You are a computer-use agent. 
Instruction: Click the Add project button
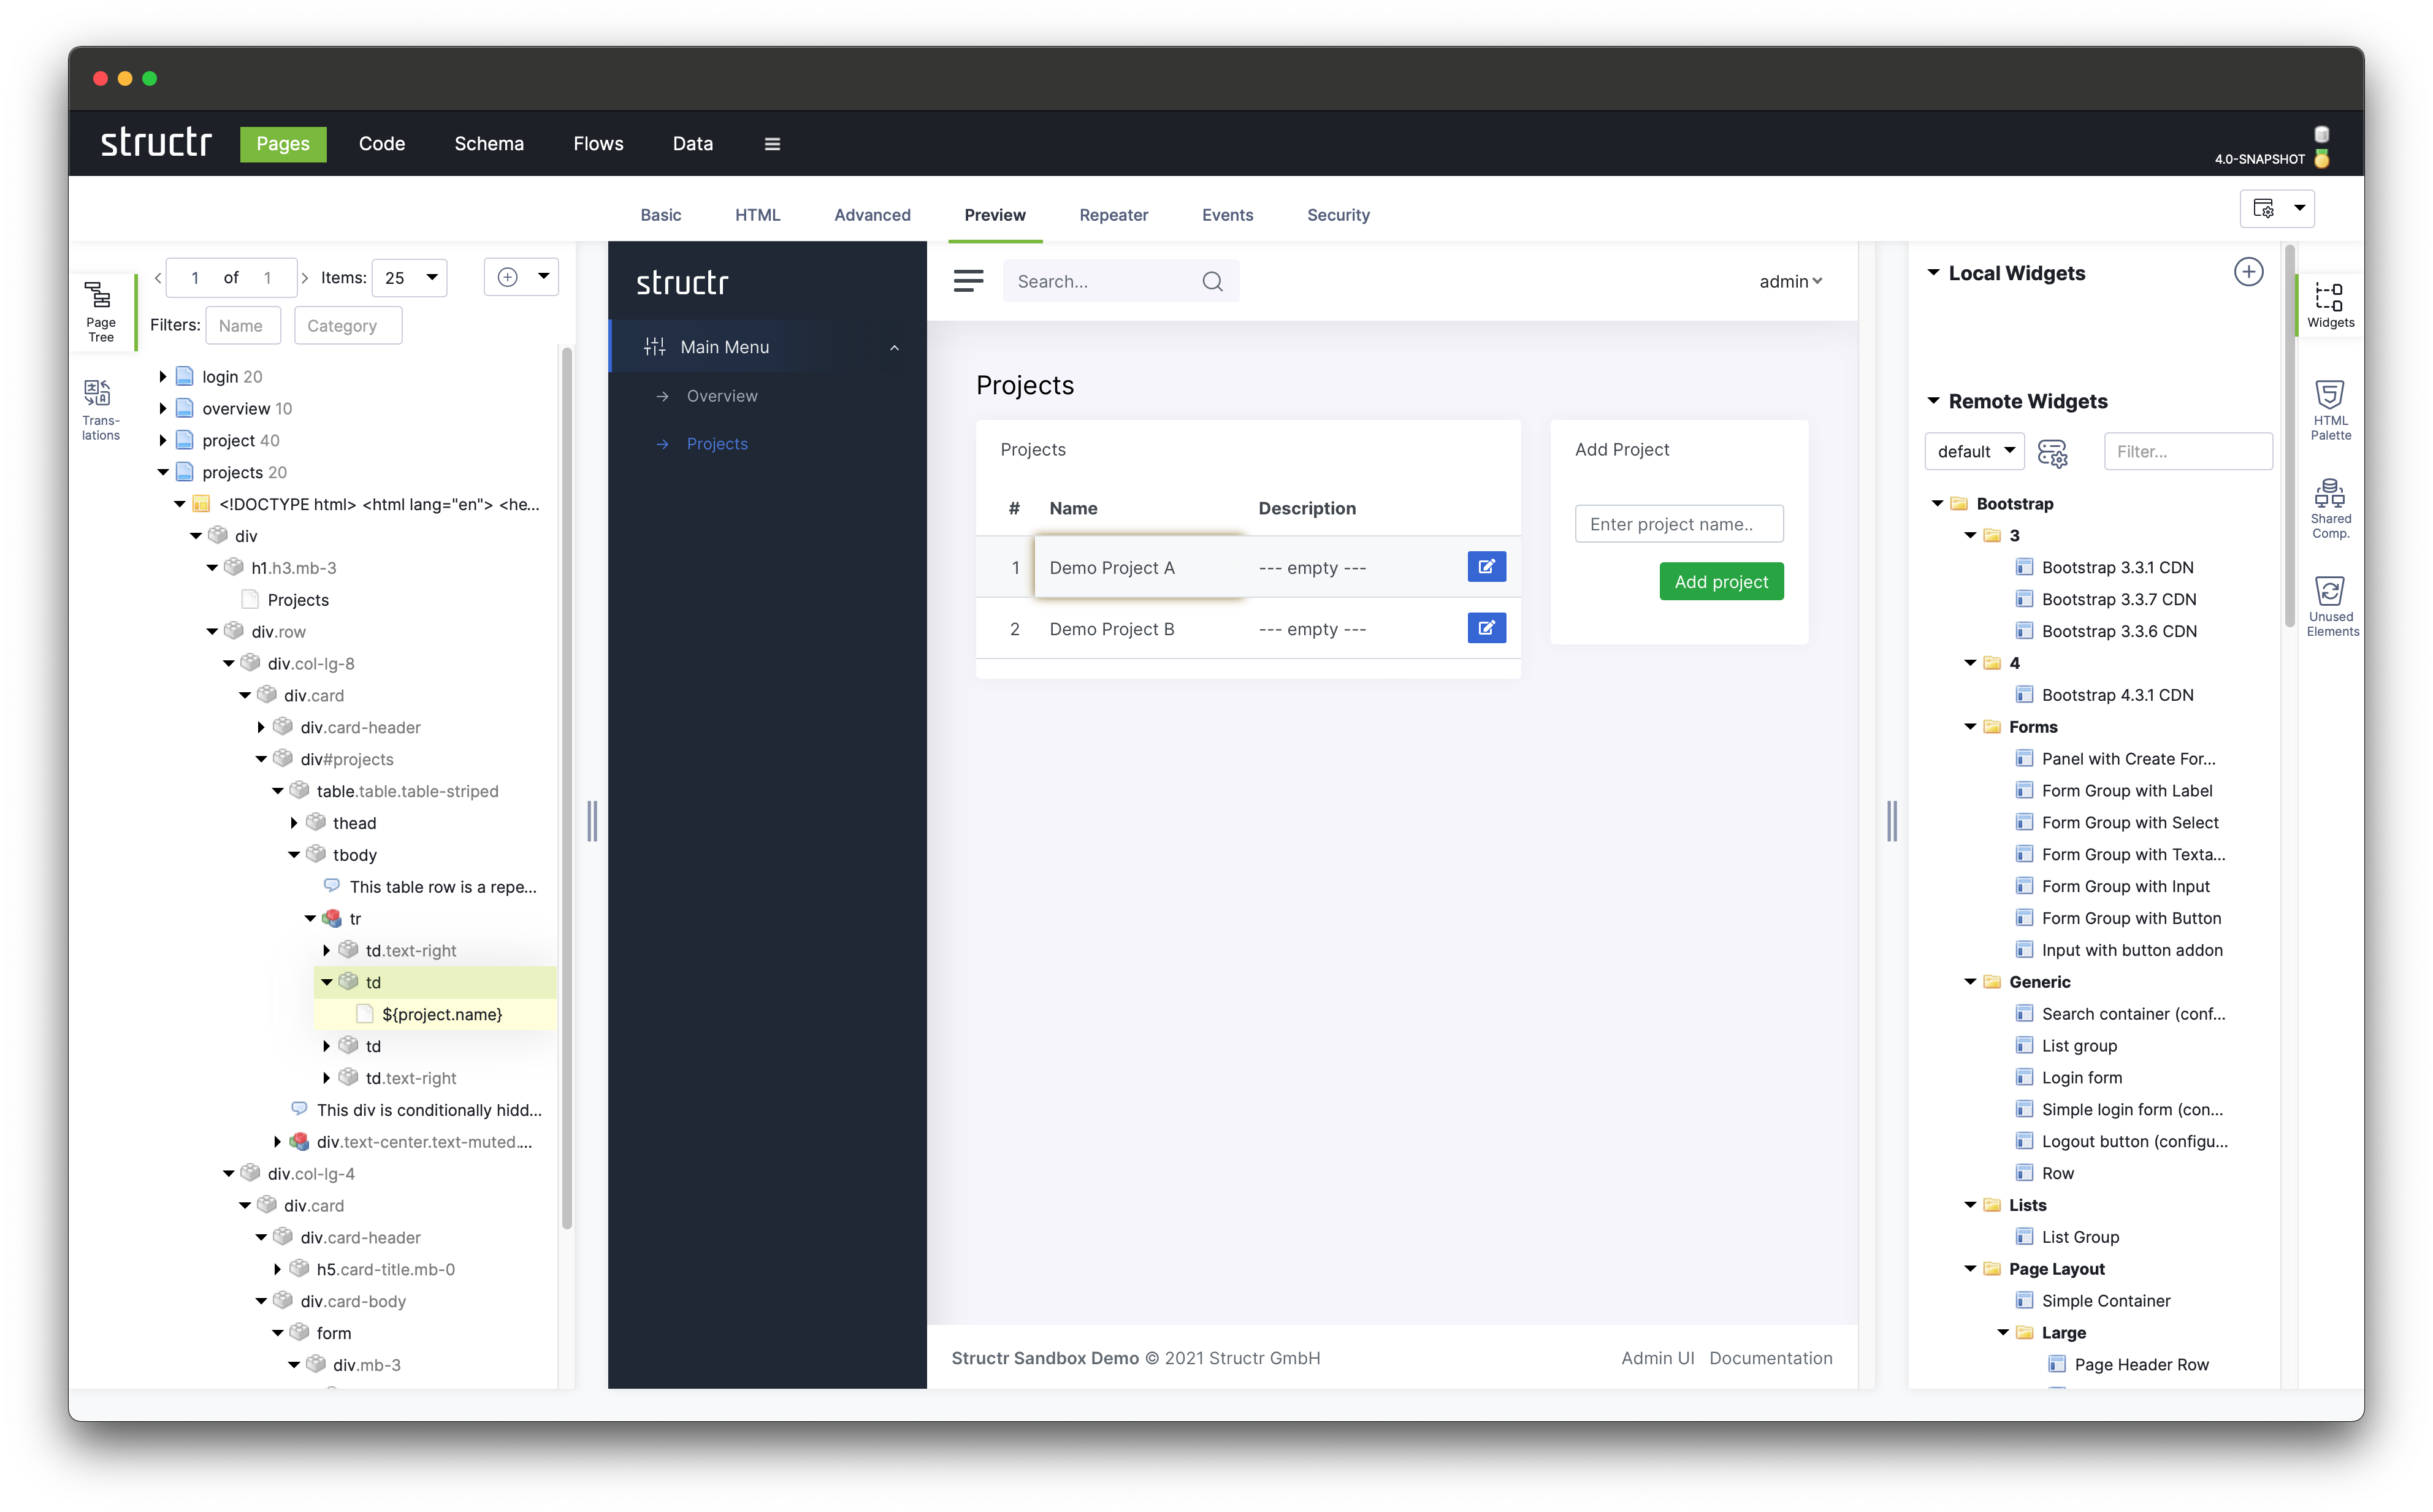[x=1720, y=582]
